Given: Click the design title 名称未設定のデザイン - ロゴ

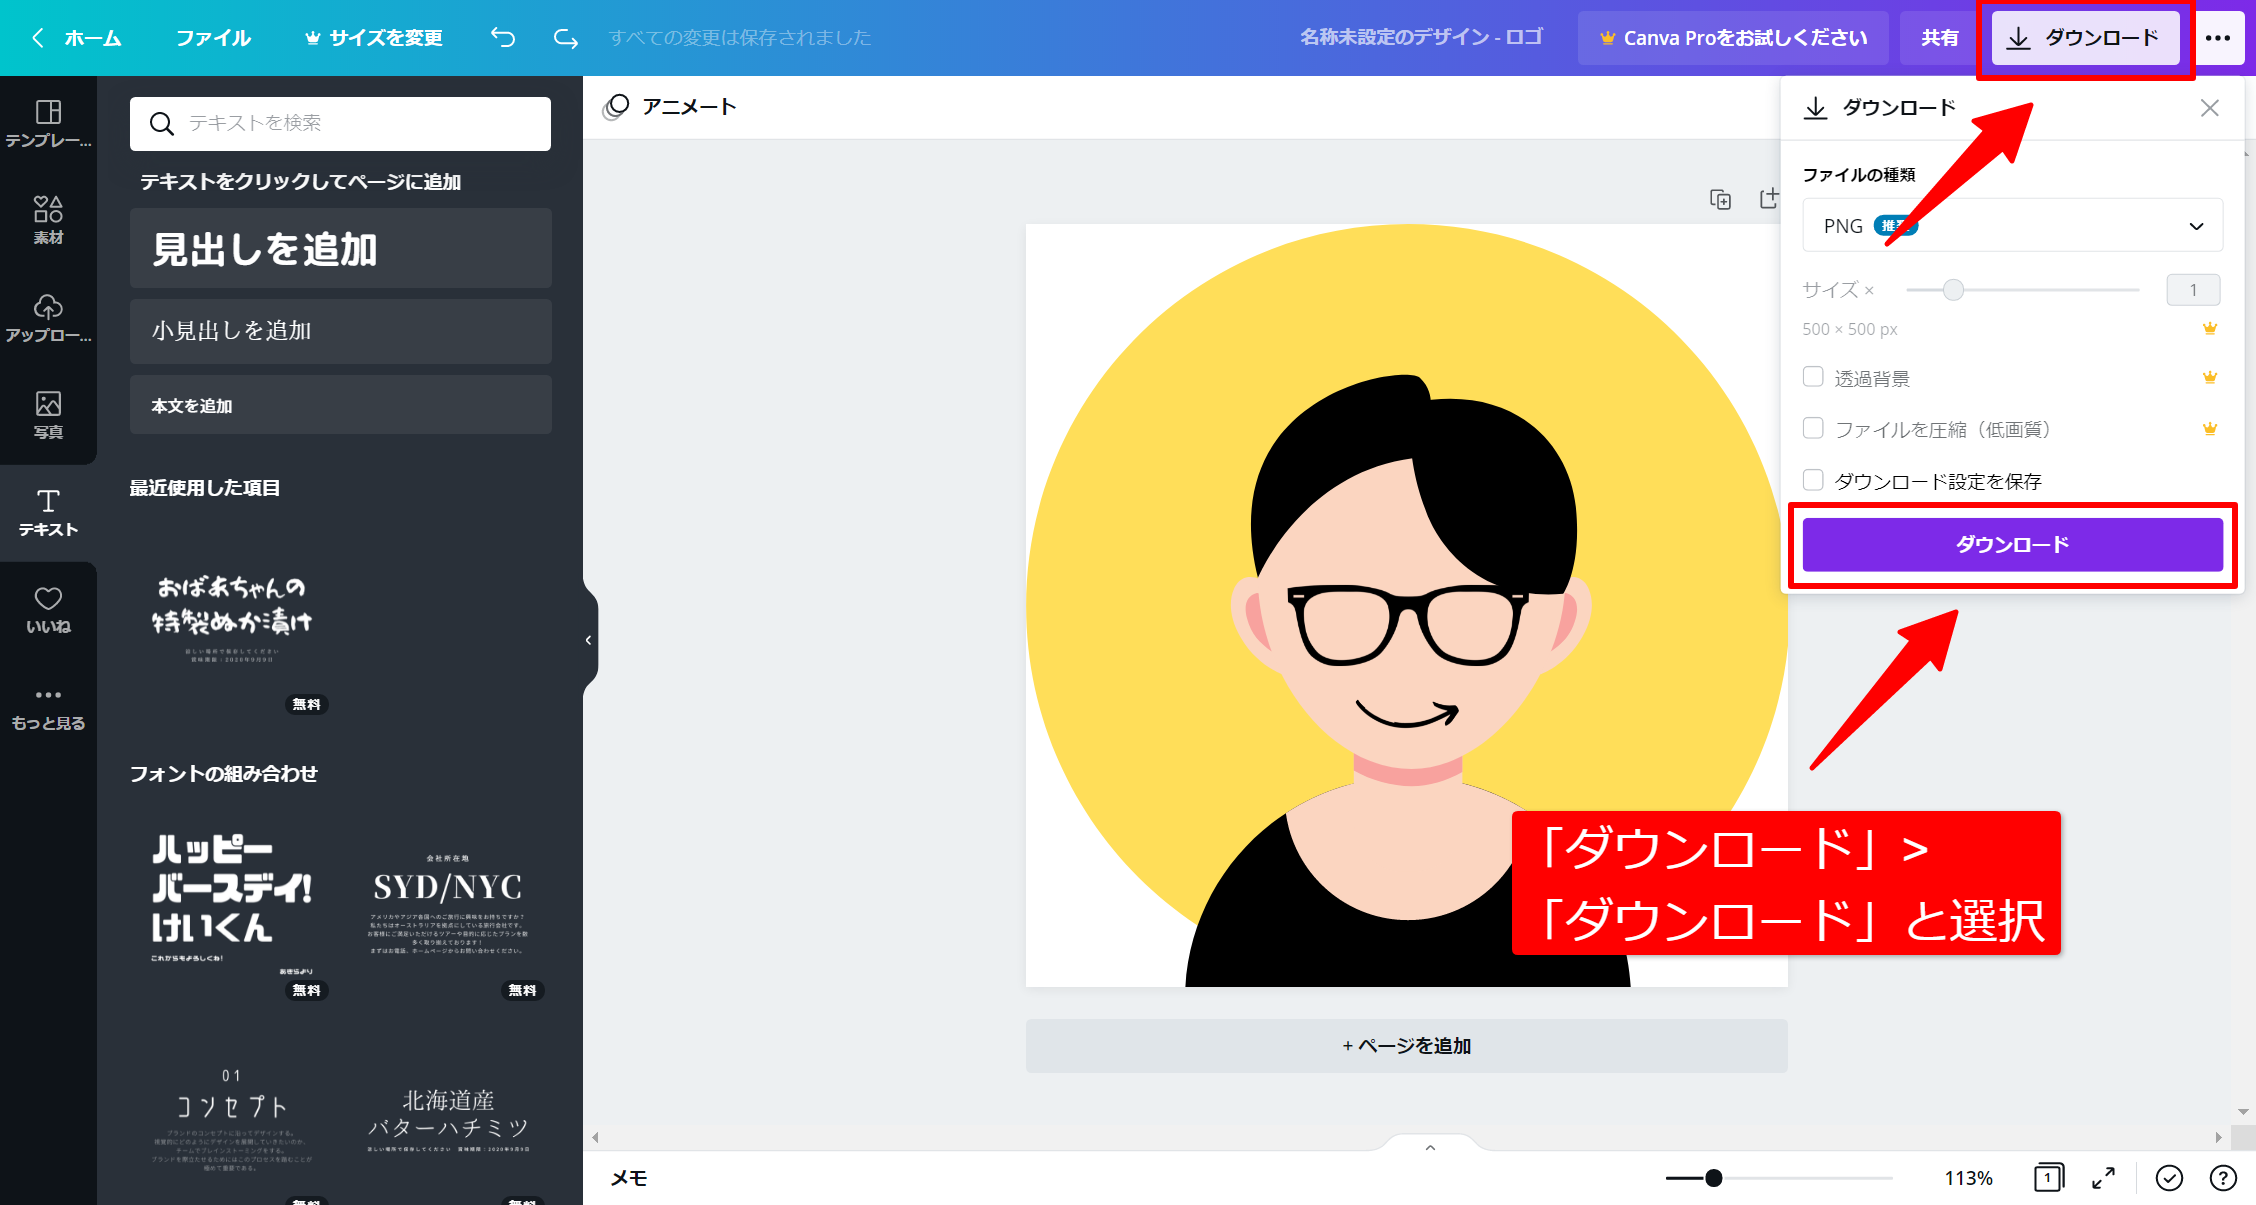Looking at the screenshot, I should click(x=1421, y=37).
